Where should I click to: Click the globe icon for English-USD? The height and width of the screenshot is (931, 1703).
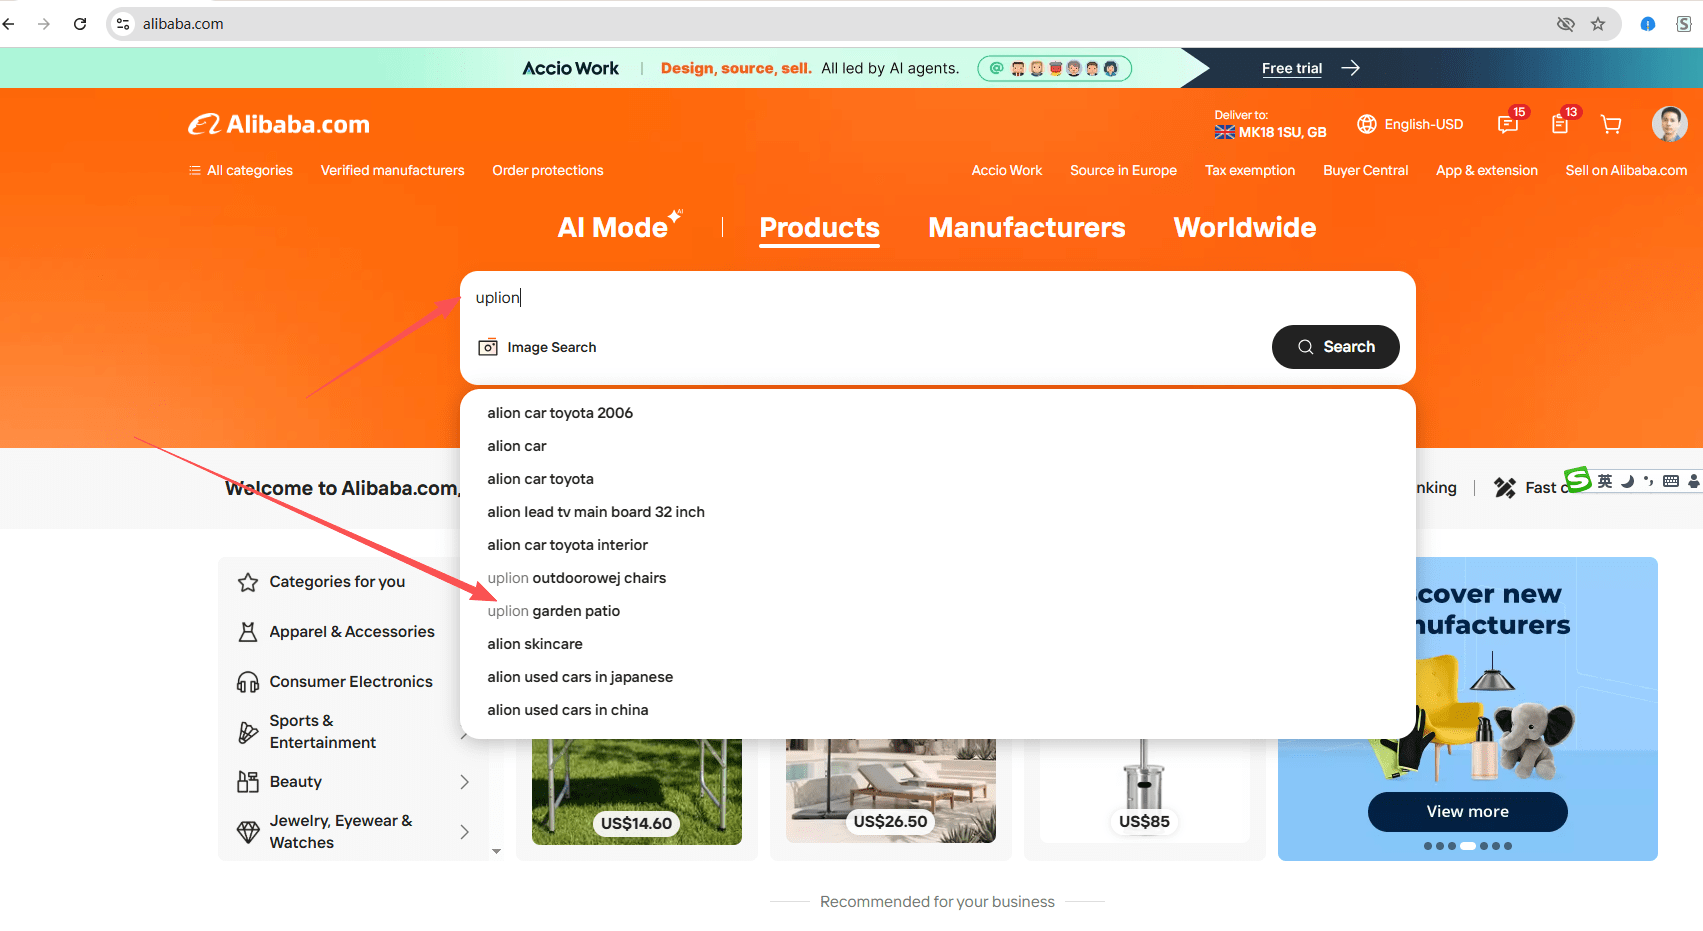[x=1367, y=124]
